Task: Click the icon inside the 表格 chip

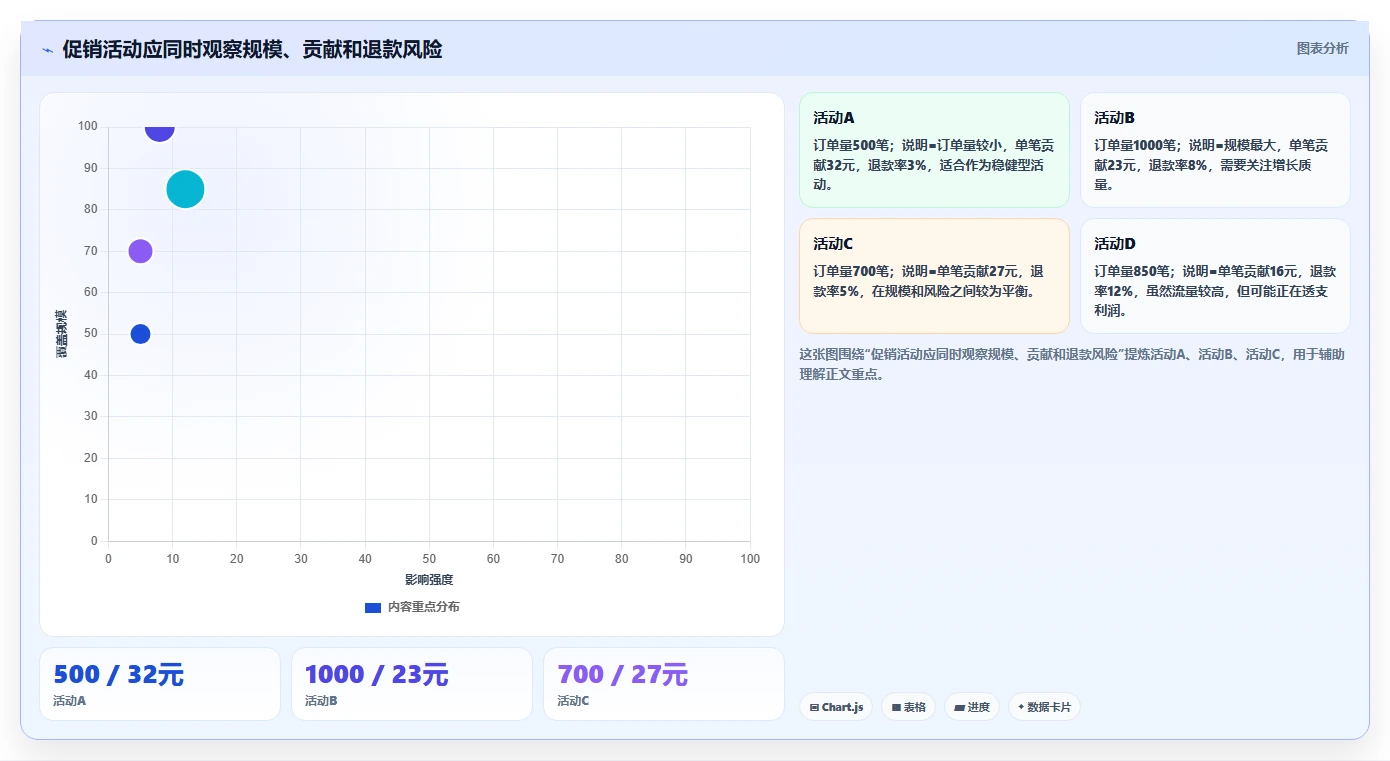Action: pos(896,708)
